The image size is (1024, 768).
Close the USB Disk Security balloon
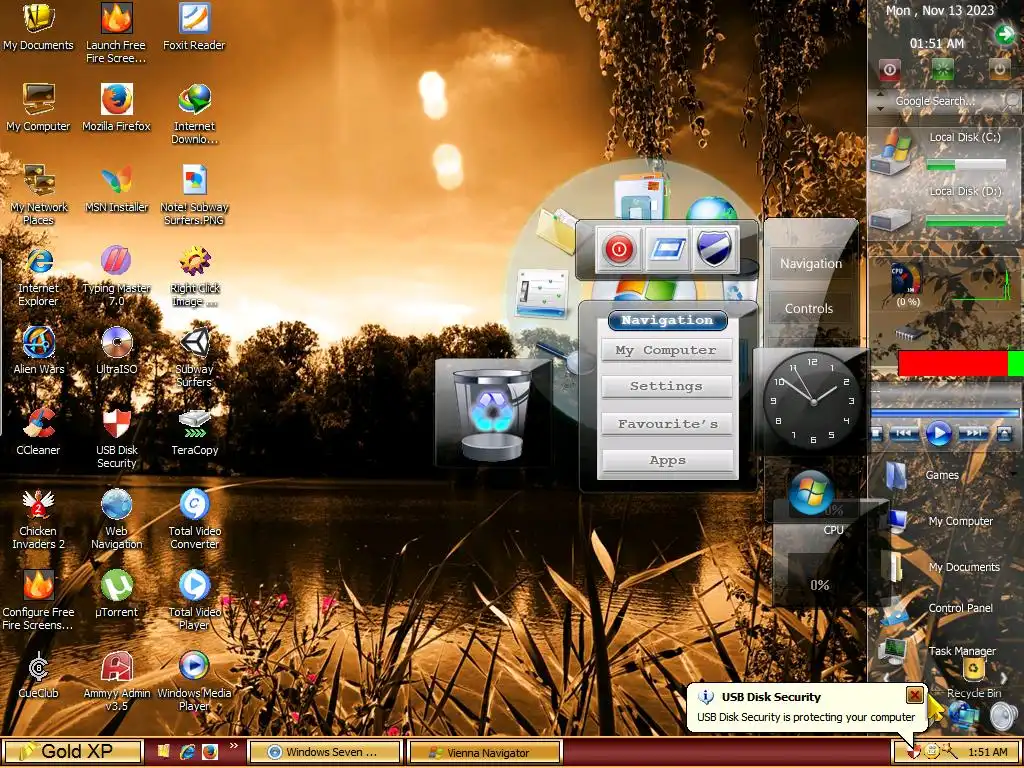pos(914,695)
